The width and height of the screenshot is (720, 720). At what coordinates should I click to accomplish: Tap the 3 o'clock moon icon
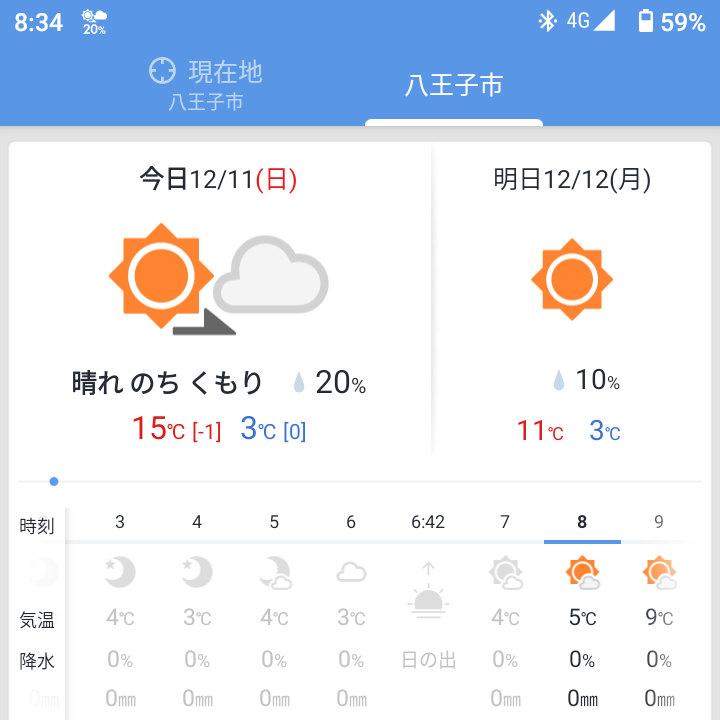[120, 572]
